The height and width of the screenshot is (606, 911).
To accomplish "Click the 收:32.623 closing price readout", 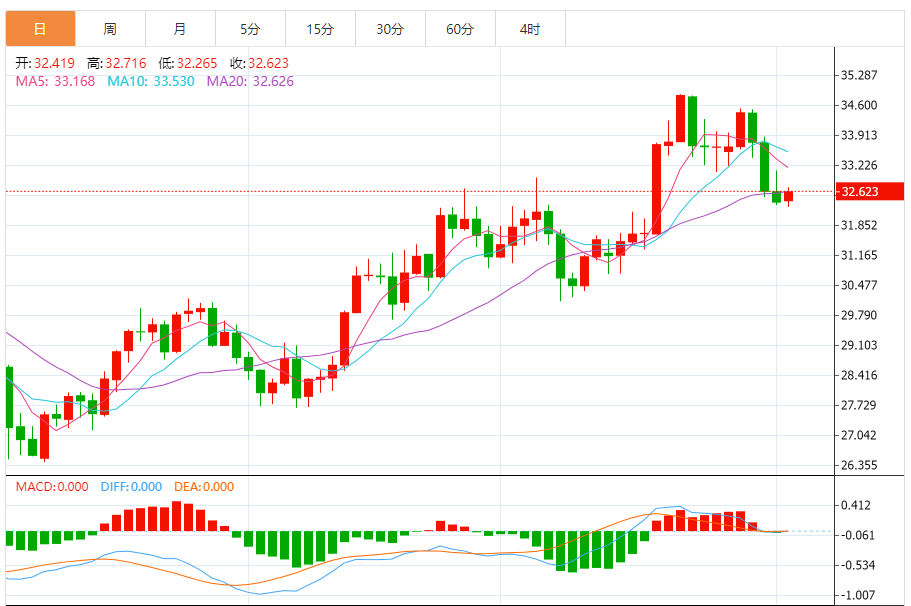I will (x=259, y=63).
